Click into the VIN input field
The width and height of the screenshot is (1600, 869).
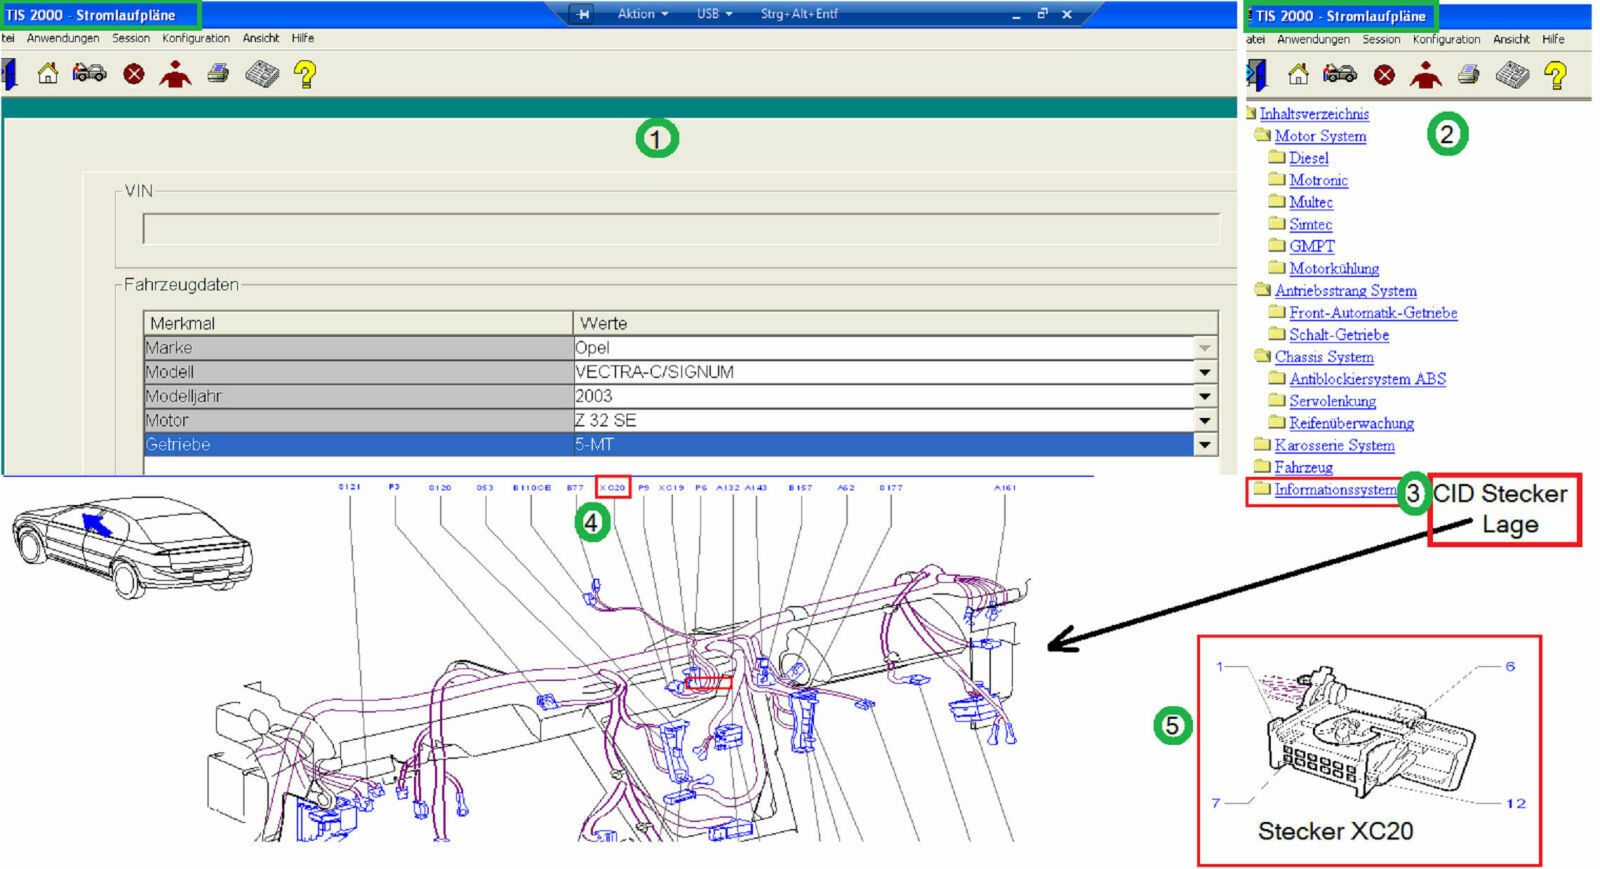[x=680, y=229]
